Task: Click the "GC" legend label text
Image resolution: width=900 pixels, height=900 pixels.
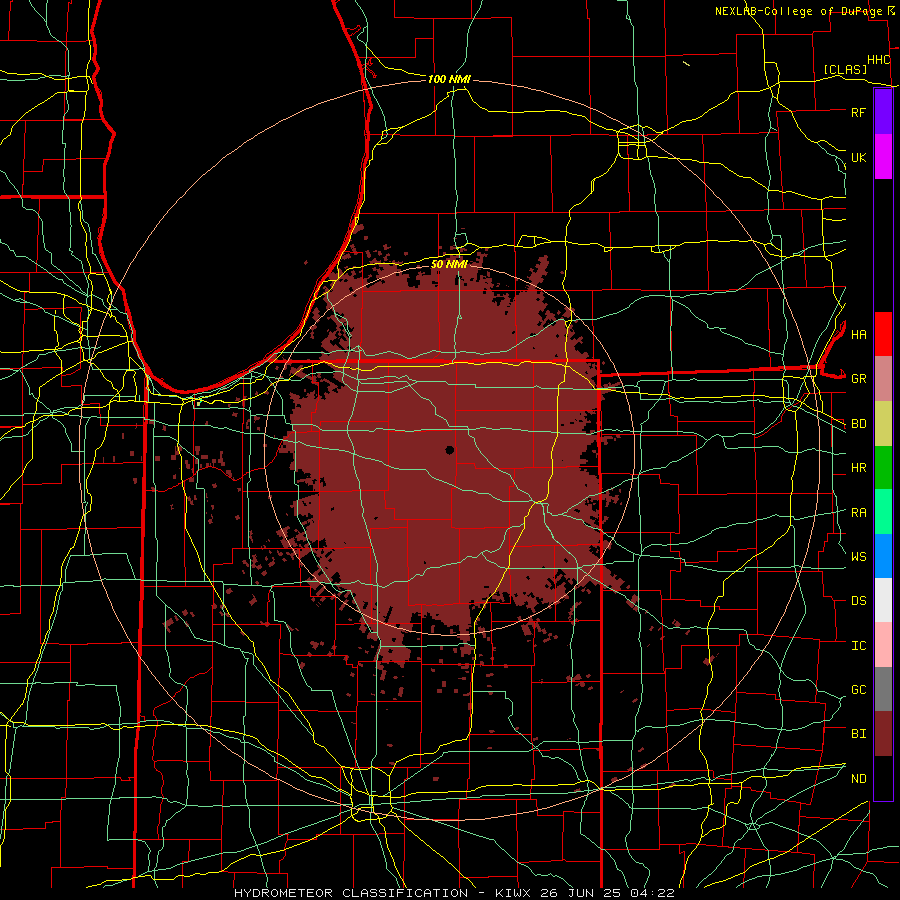Action: [x=858, y=689]
